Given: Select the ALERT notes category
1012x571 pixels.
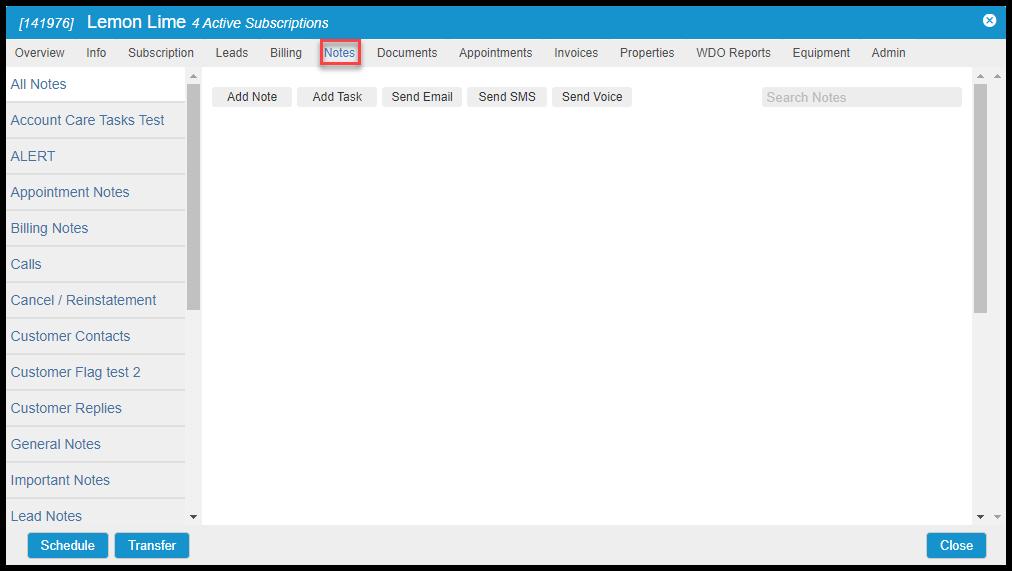Looking at the screenshot, I should [x=33, y=156].
